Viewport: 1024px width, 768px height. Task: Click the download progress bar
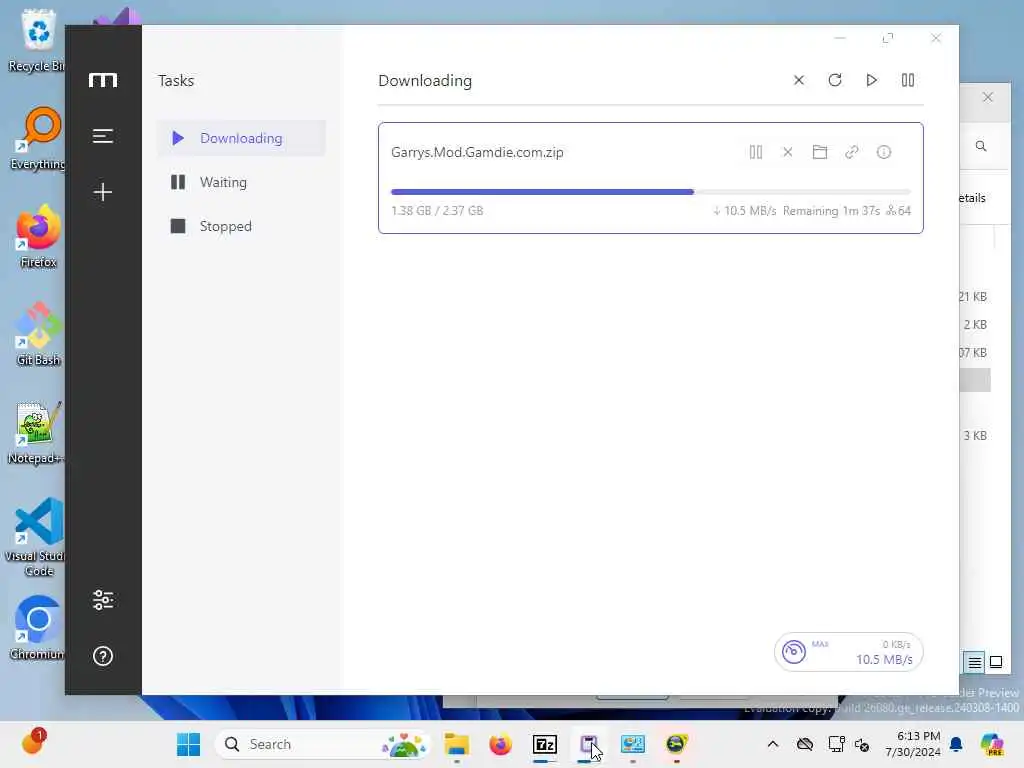point(650,192)
